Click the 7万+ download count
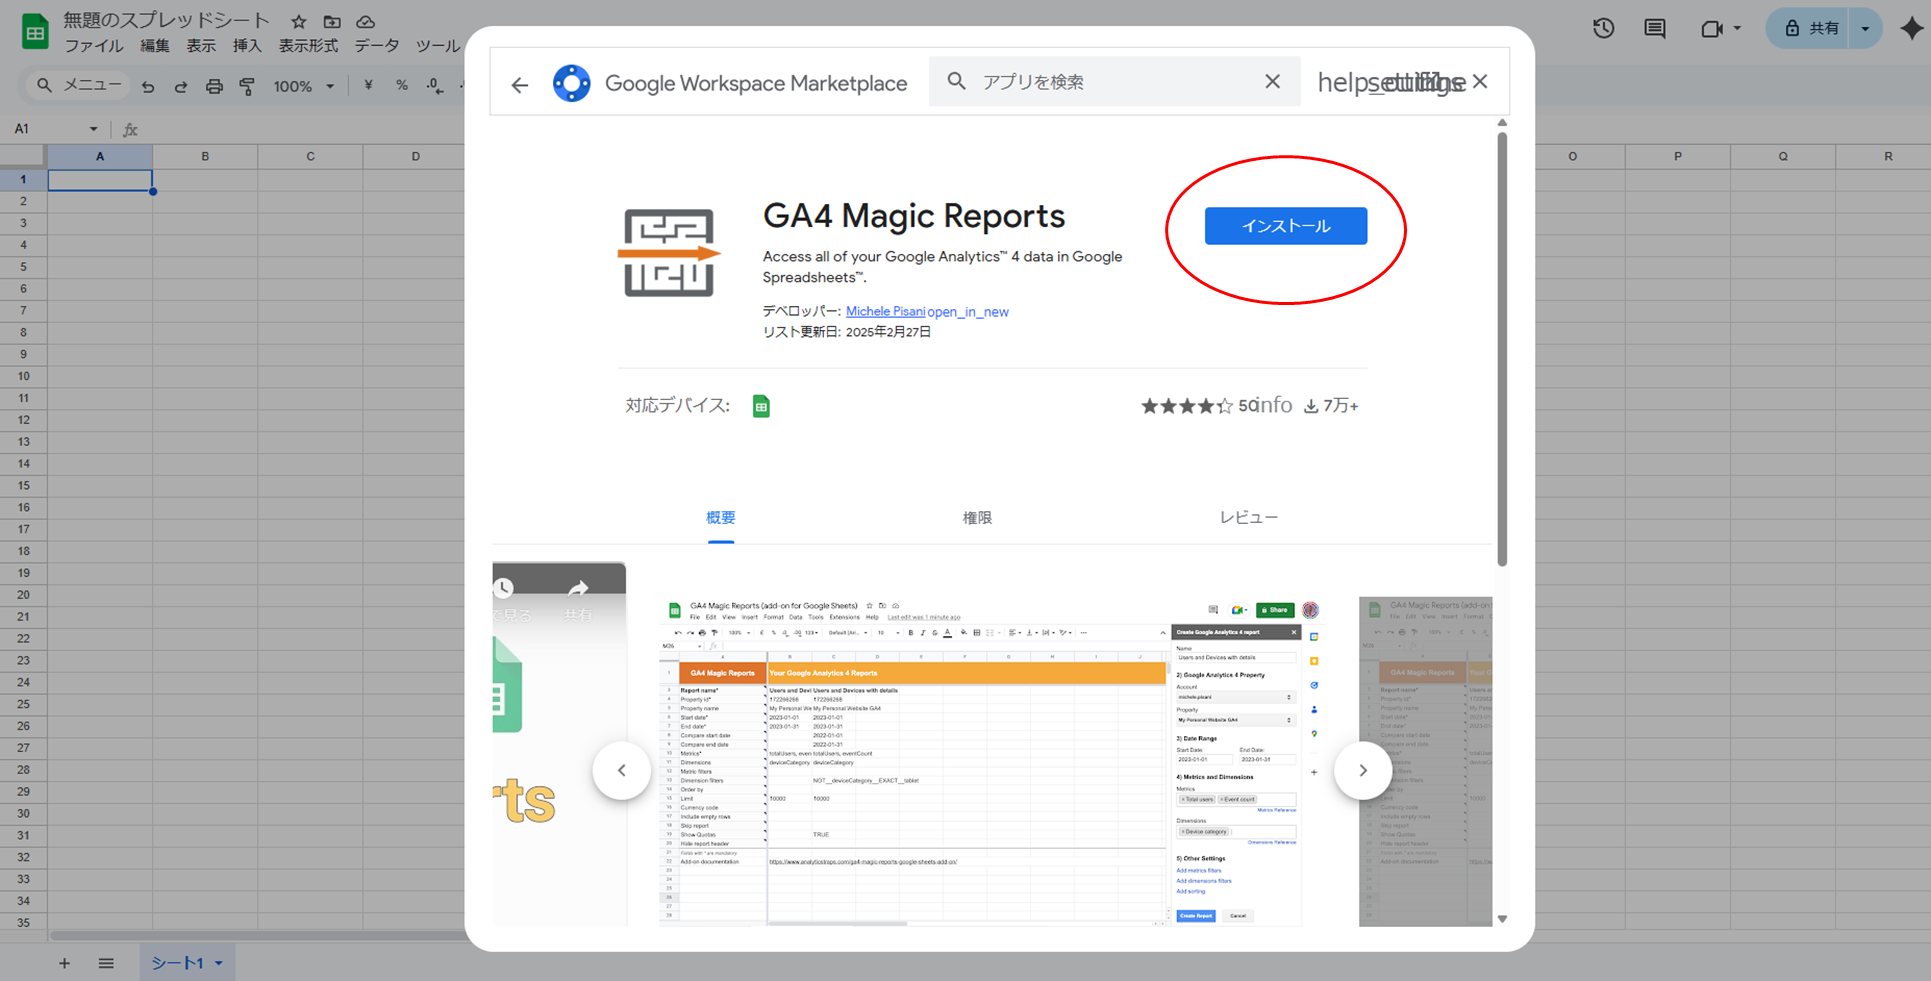Viewport: 1931px width, 981px height. pos(1331,406)
